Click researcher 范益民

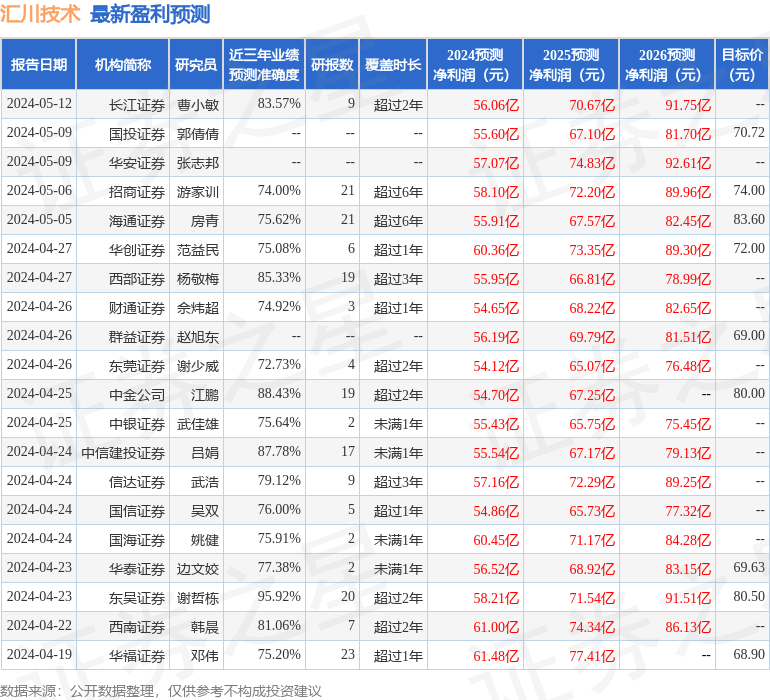click(x=198, y=250)
